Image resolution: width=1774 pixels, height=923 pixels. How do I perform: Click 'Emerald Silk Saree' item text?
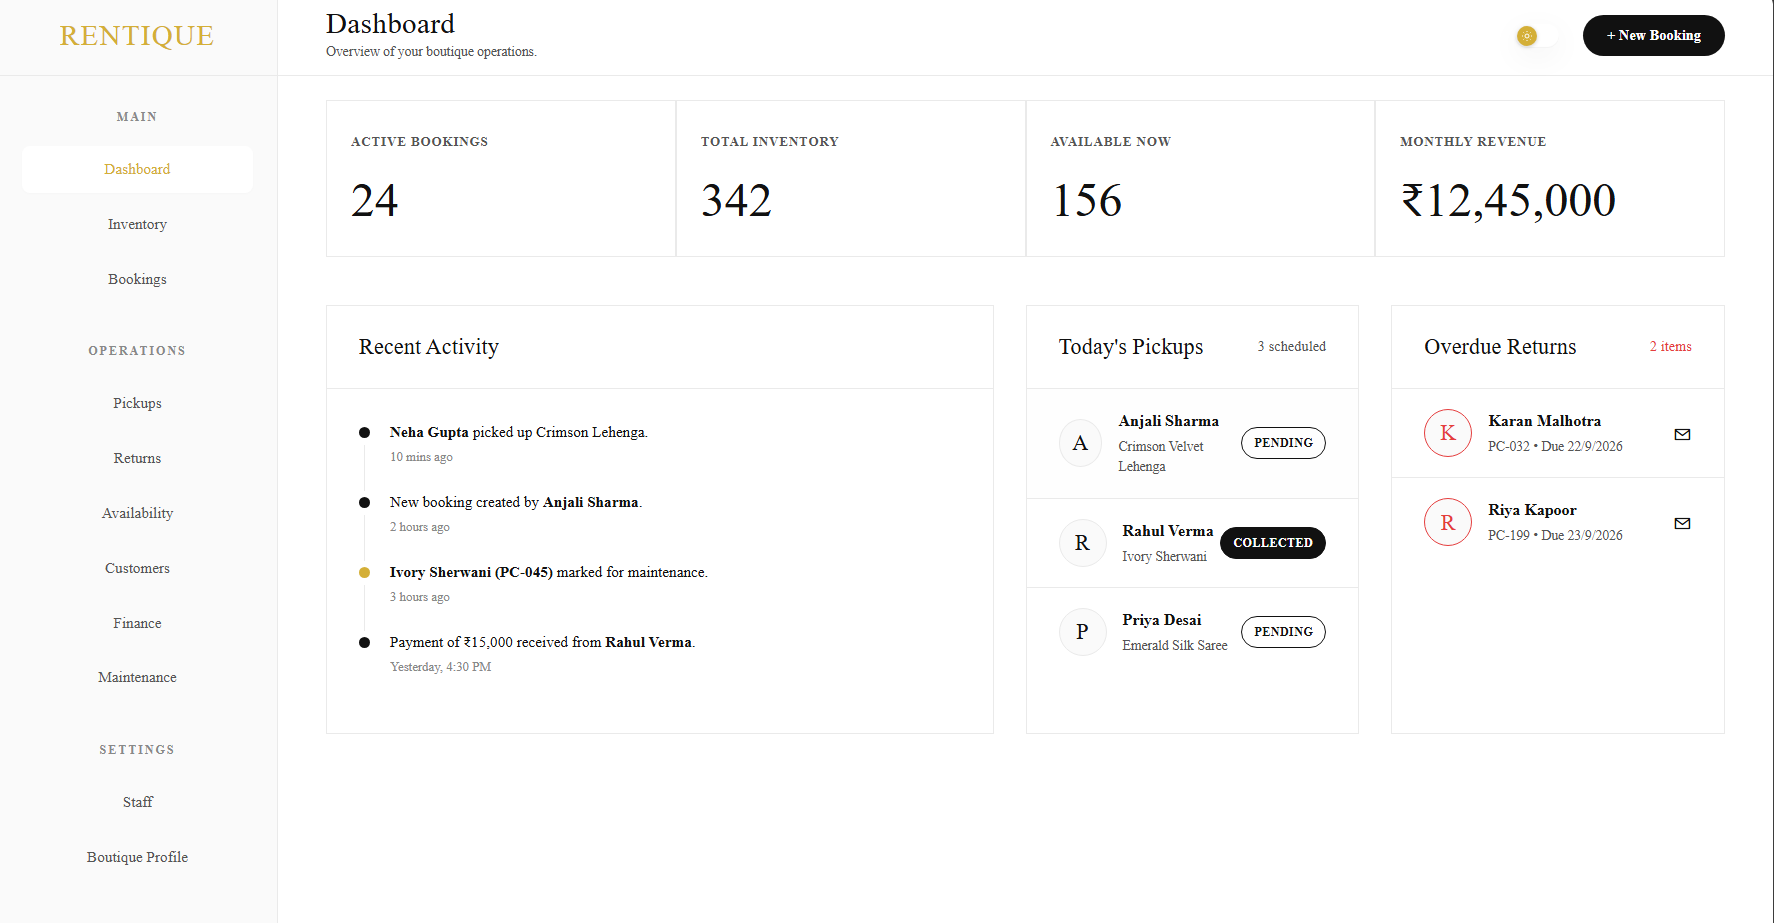click(x=1175, y=646)
